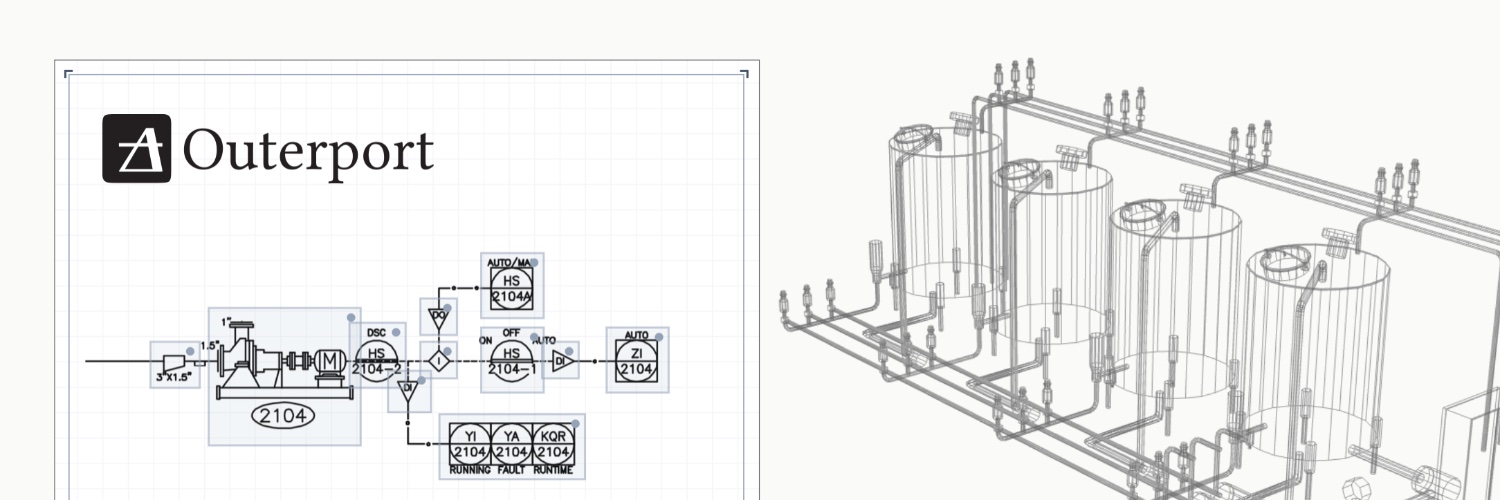Viewport: 1500px width, 500px height.
Task: Click the ON label beside HS 2104-1
Action: [x=487, y=341]
